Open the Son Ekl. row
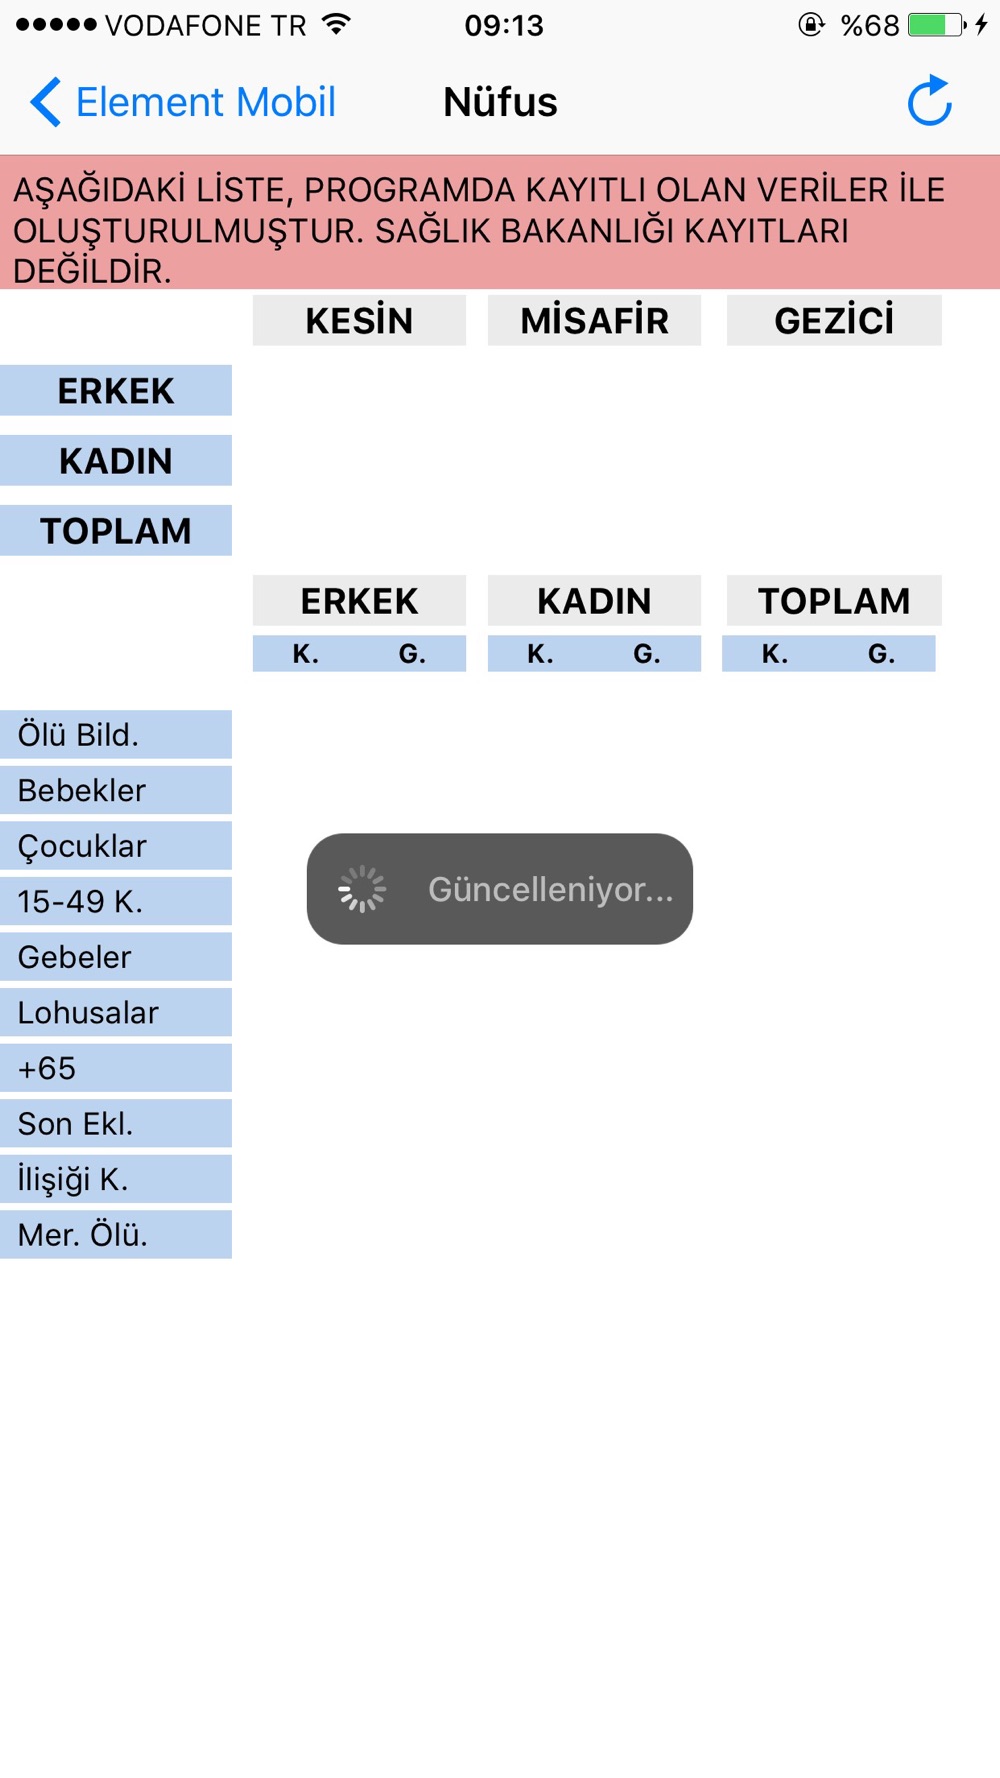This screenshot has width=1000, height=1778. point(116,1123)
